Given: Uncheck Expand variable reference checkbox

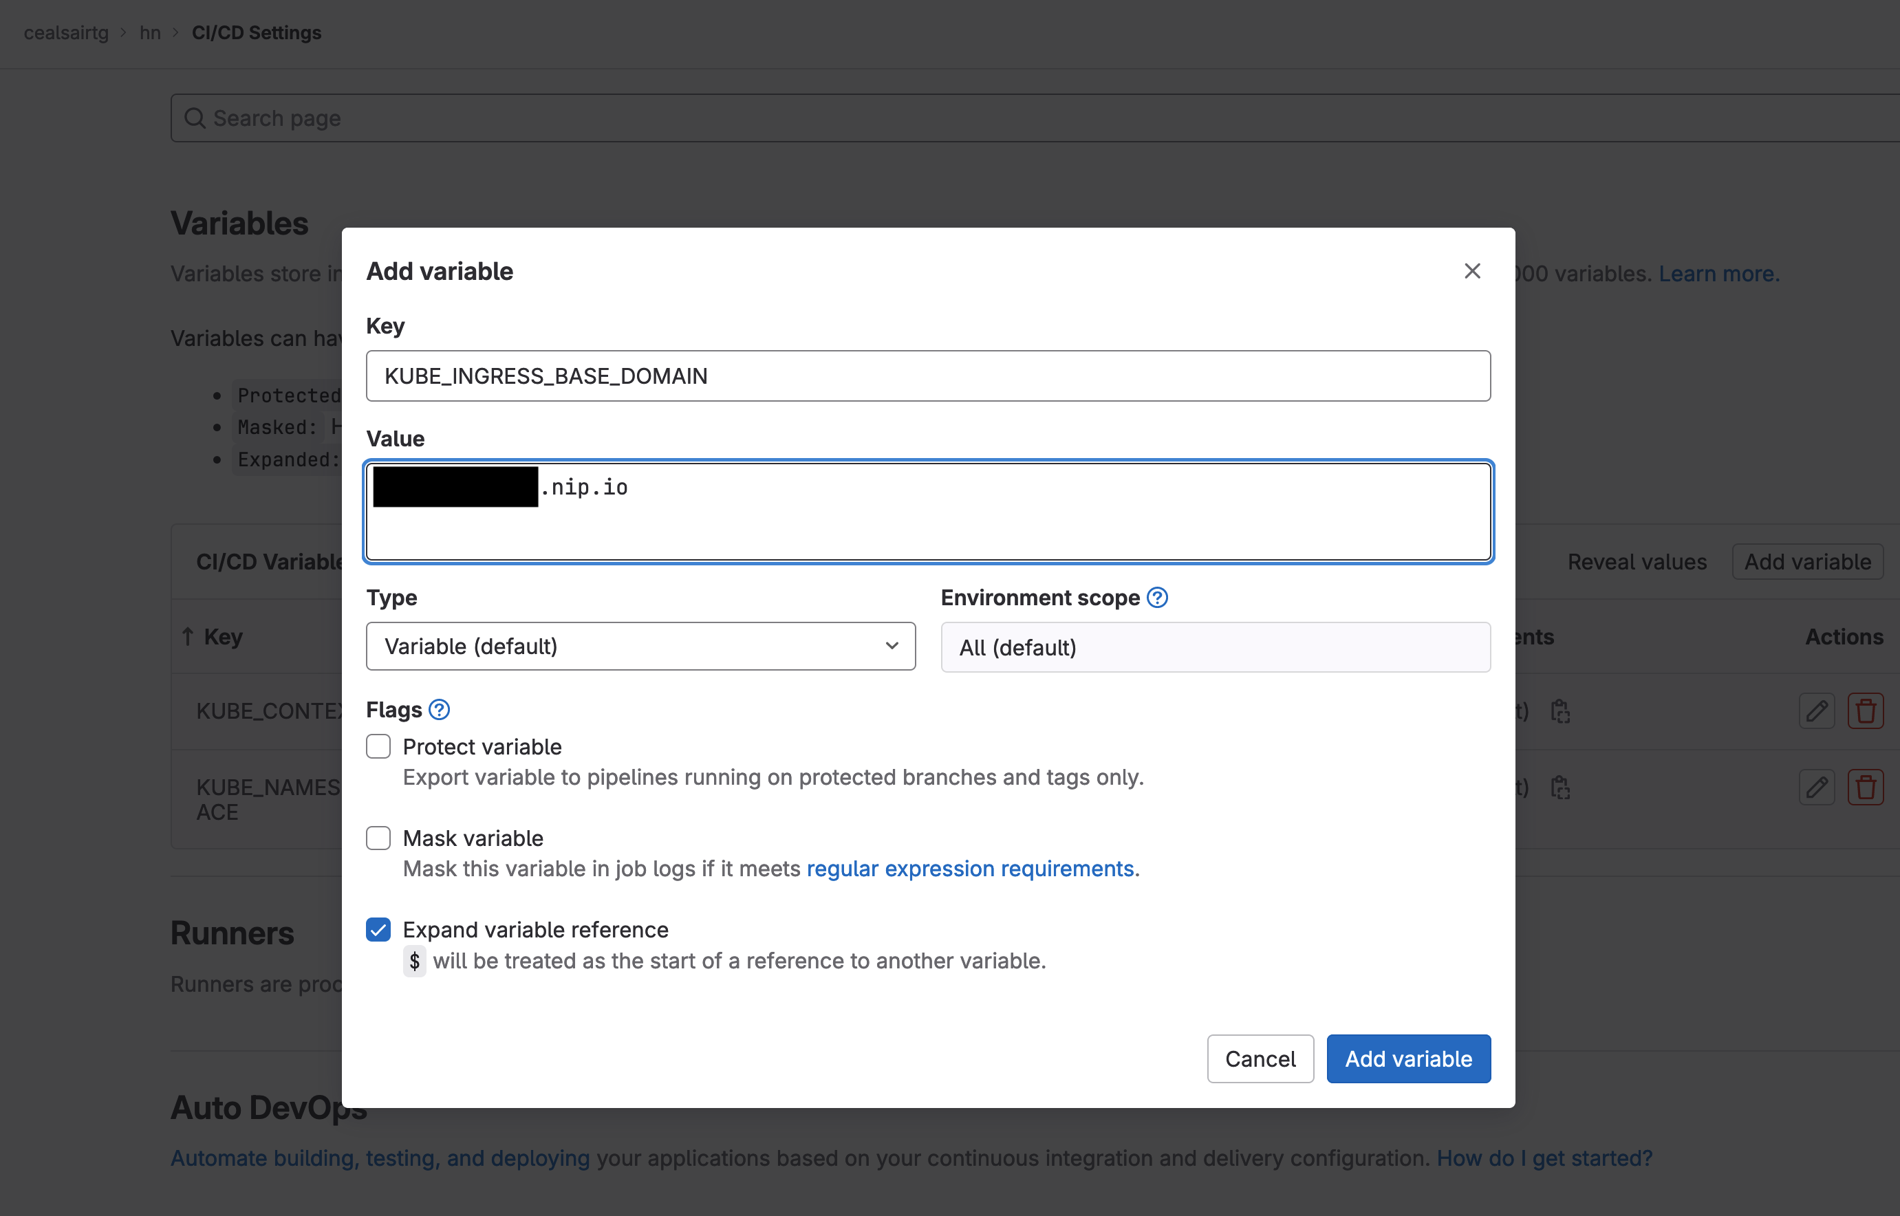Looking at the screenshot, I should (379, 930).
